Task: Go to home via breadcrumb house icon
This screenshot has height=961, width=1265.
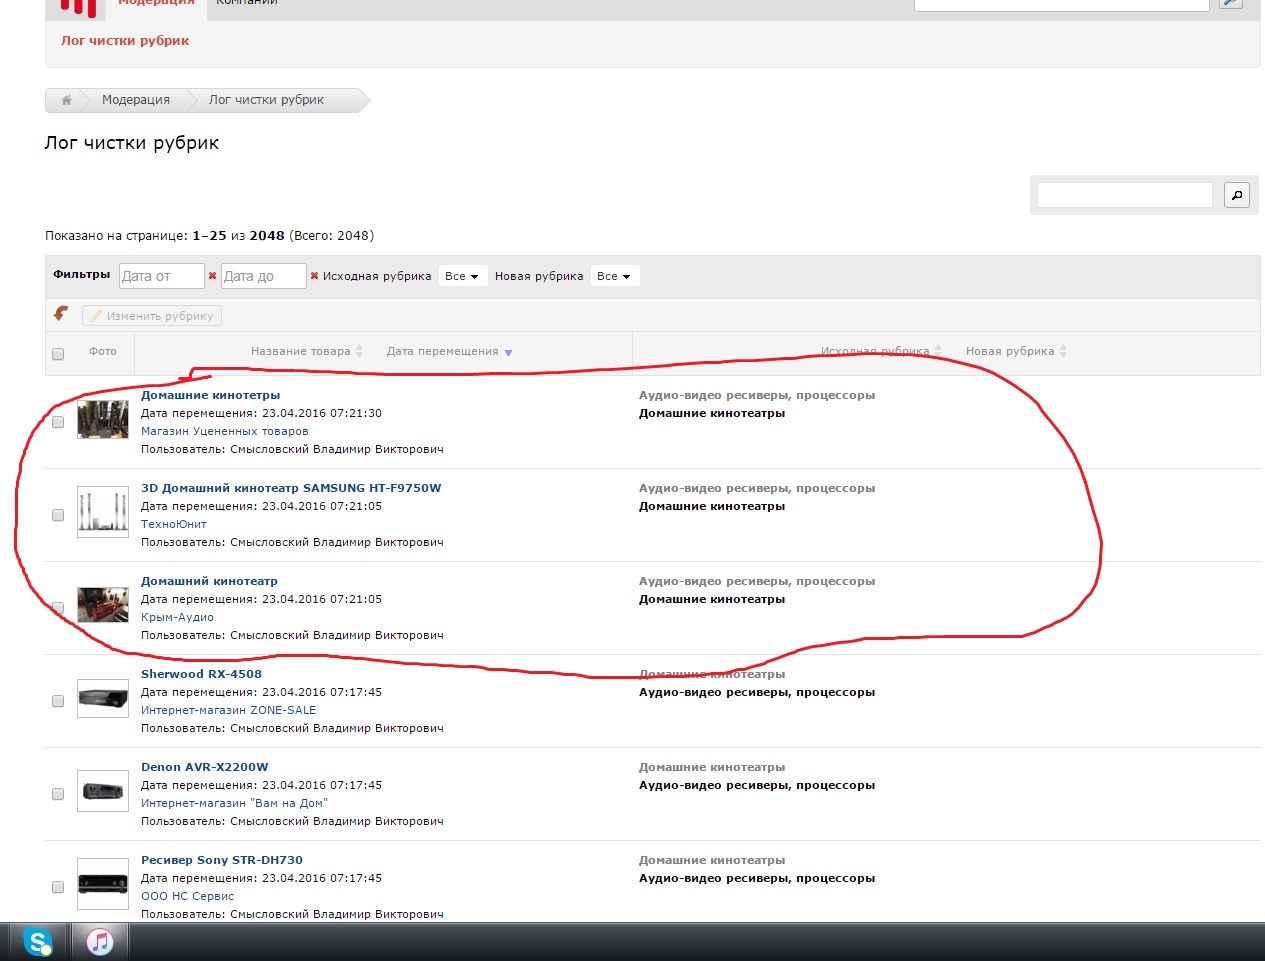Action: coord(66,100)
